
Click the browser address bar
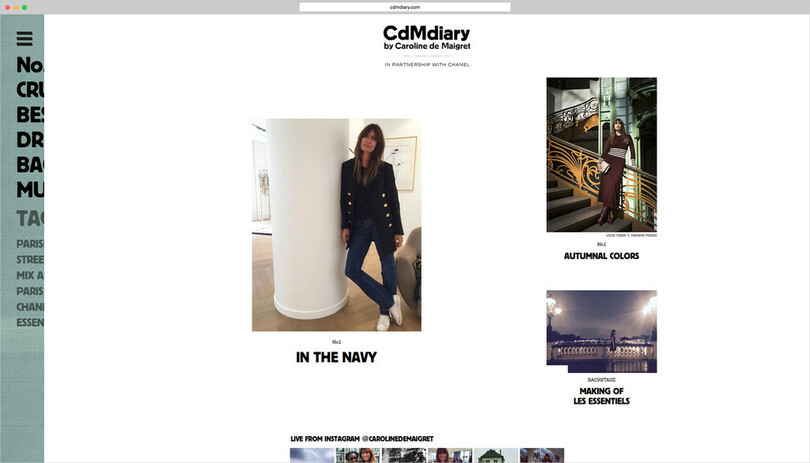click(x=405, y=7)
